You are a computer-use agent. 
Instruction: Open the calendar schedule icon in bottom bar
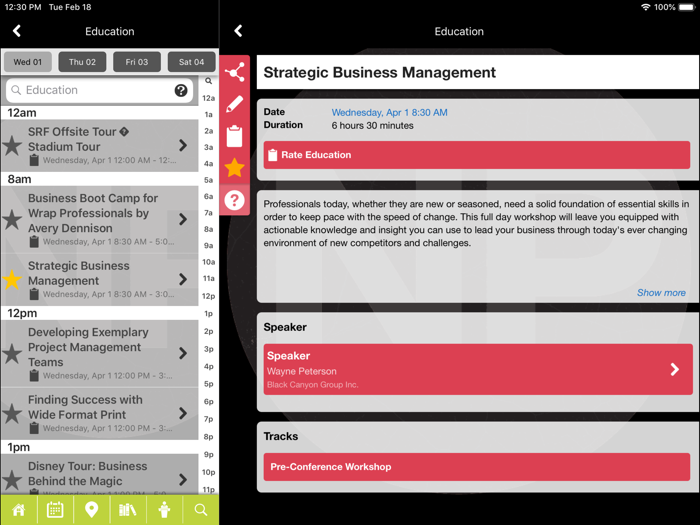tap(55, 510)
